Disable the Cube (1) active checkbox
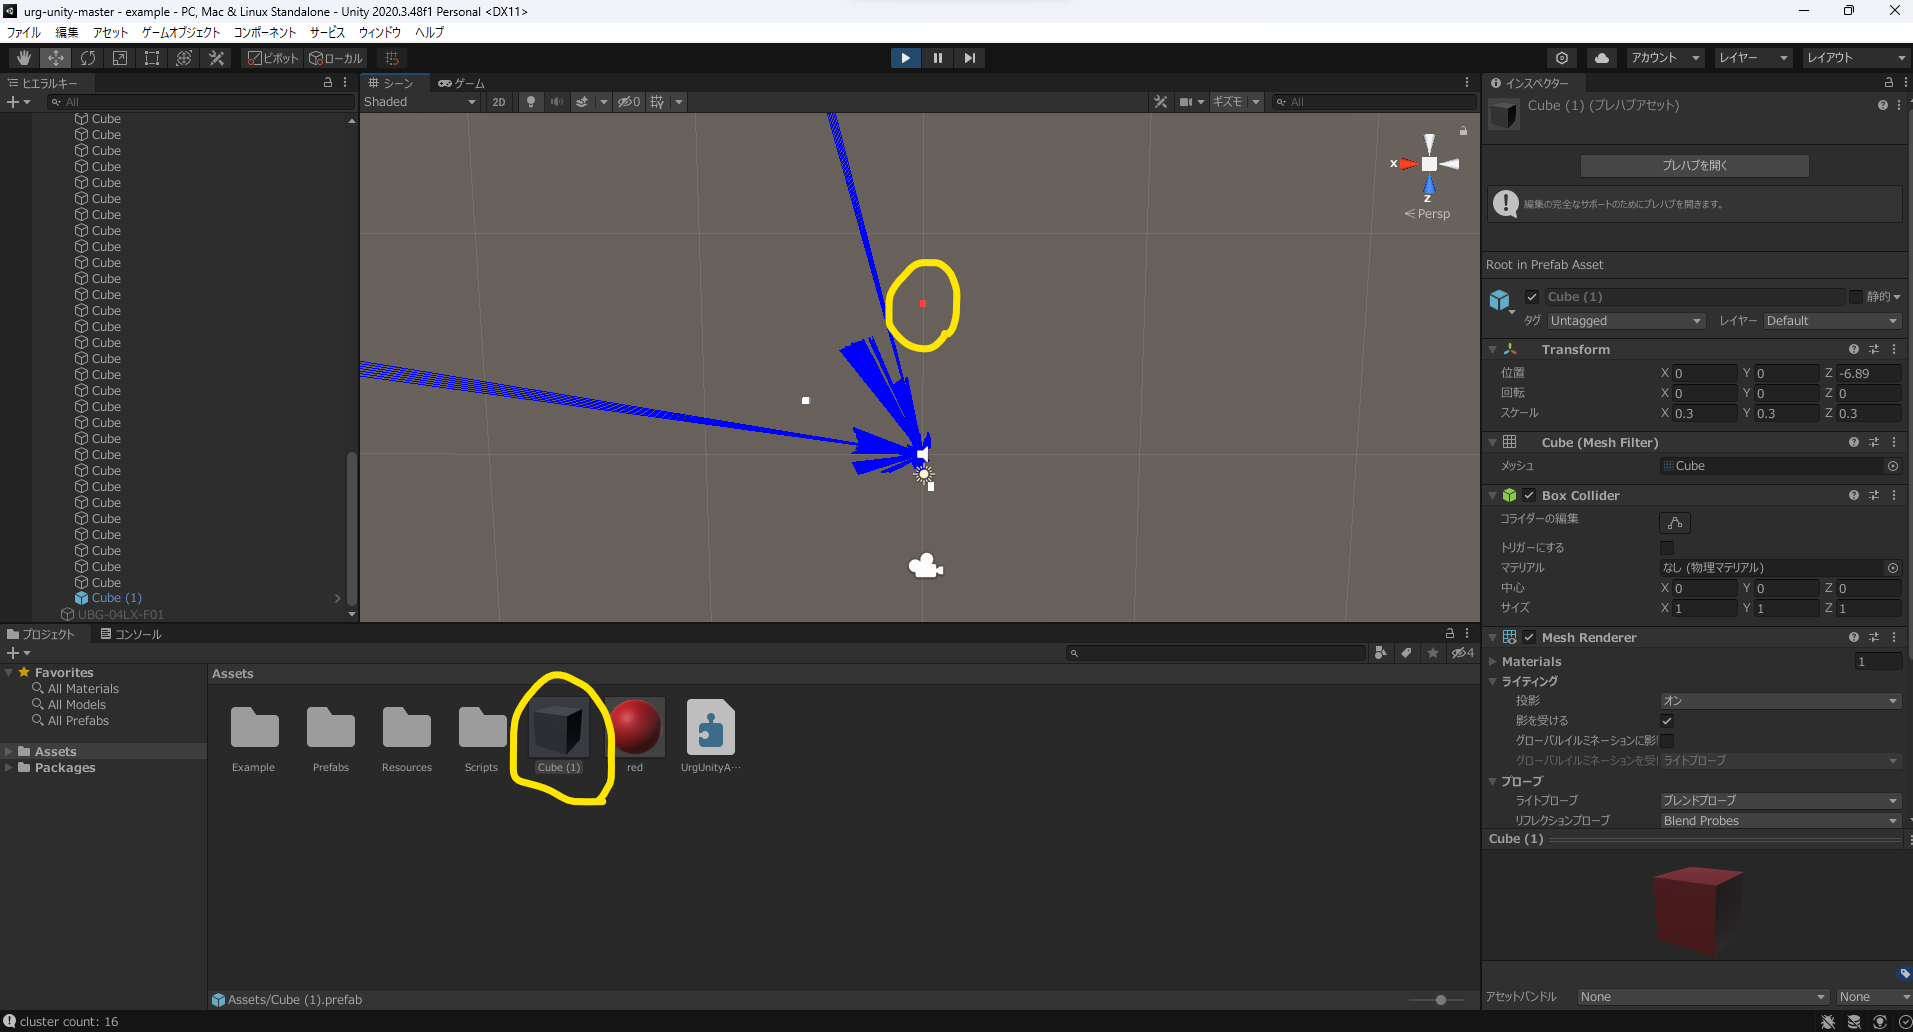This screenshot has height=1032, width=1913. pyautogui.click(x=1532, y=296)
